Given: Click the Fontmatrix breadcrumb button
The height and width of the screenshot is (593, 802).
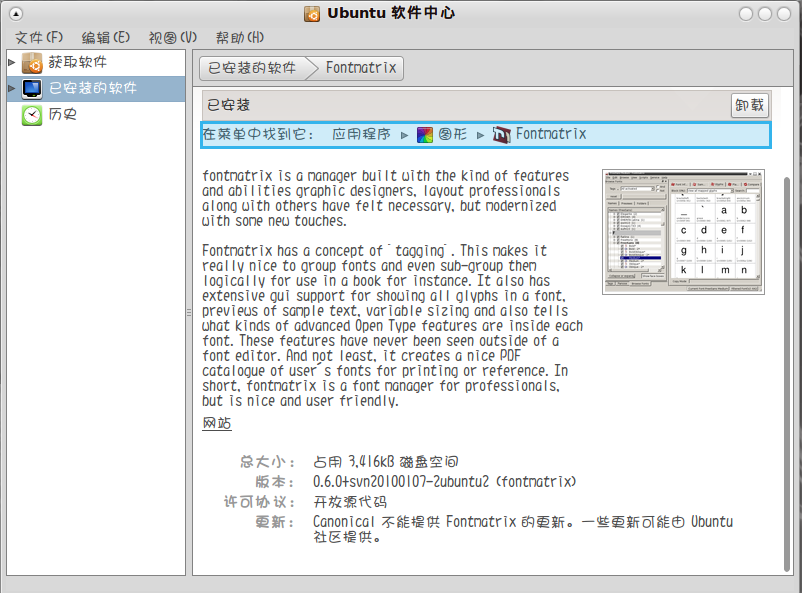Looking at the screenshot, I should (361, 68).
